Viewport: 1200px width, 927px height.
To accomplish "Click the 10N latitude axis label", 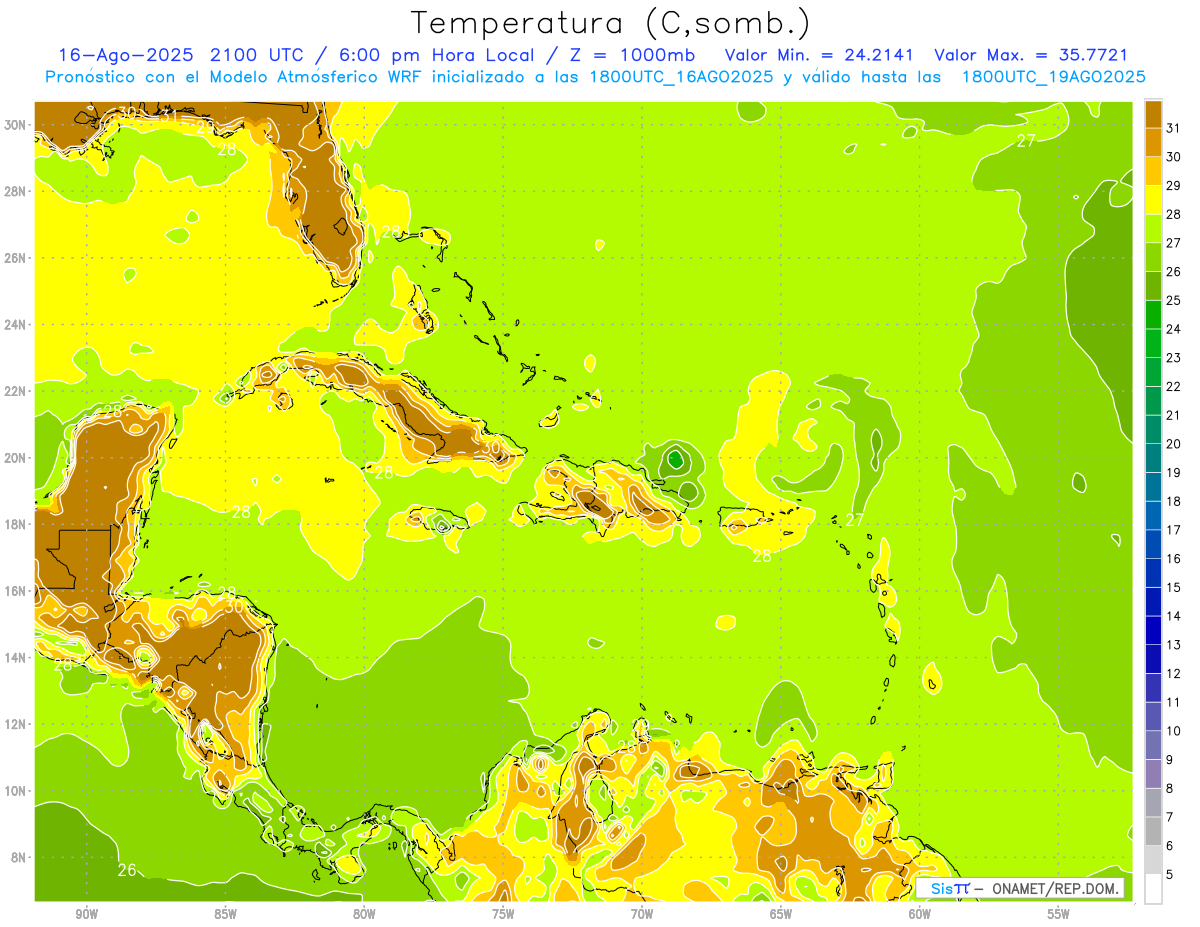I will pos(15,791).
